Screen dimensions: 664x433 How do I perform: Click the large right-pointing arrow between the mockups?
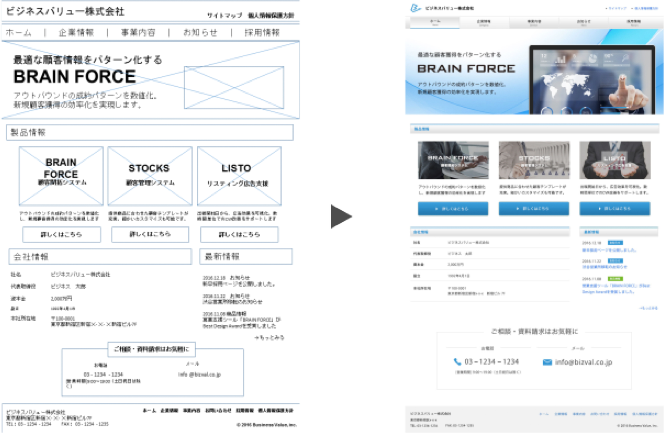click(342, 217)
